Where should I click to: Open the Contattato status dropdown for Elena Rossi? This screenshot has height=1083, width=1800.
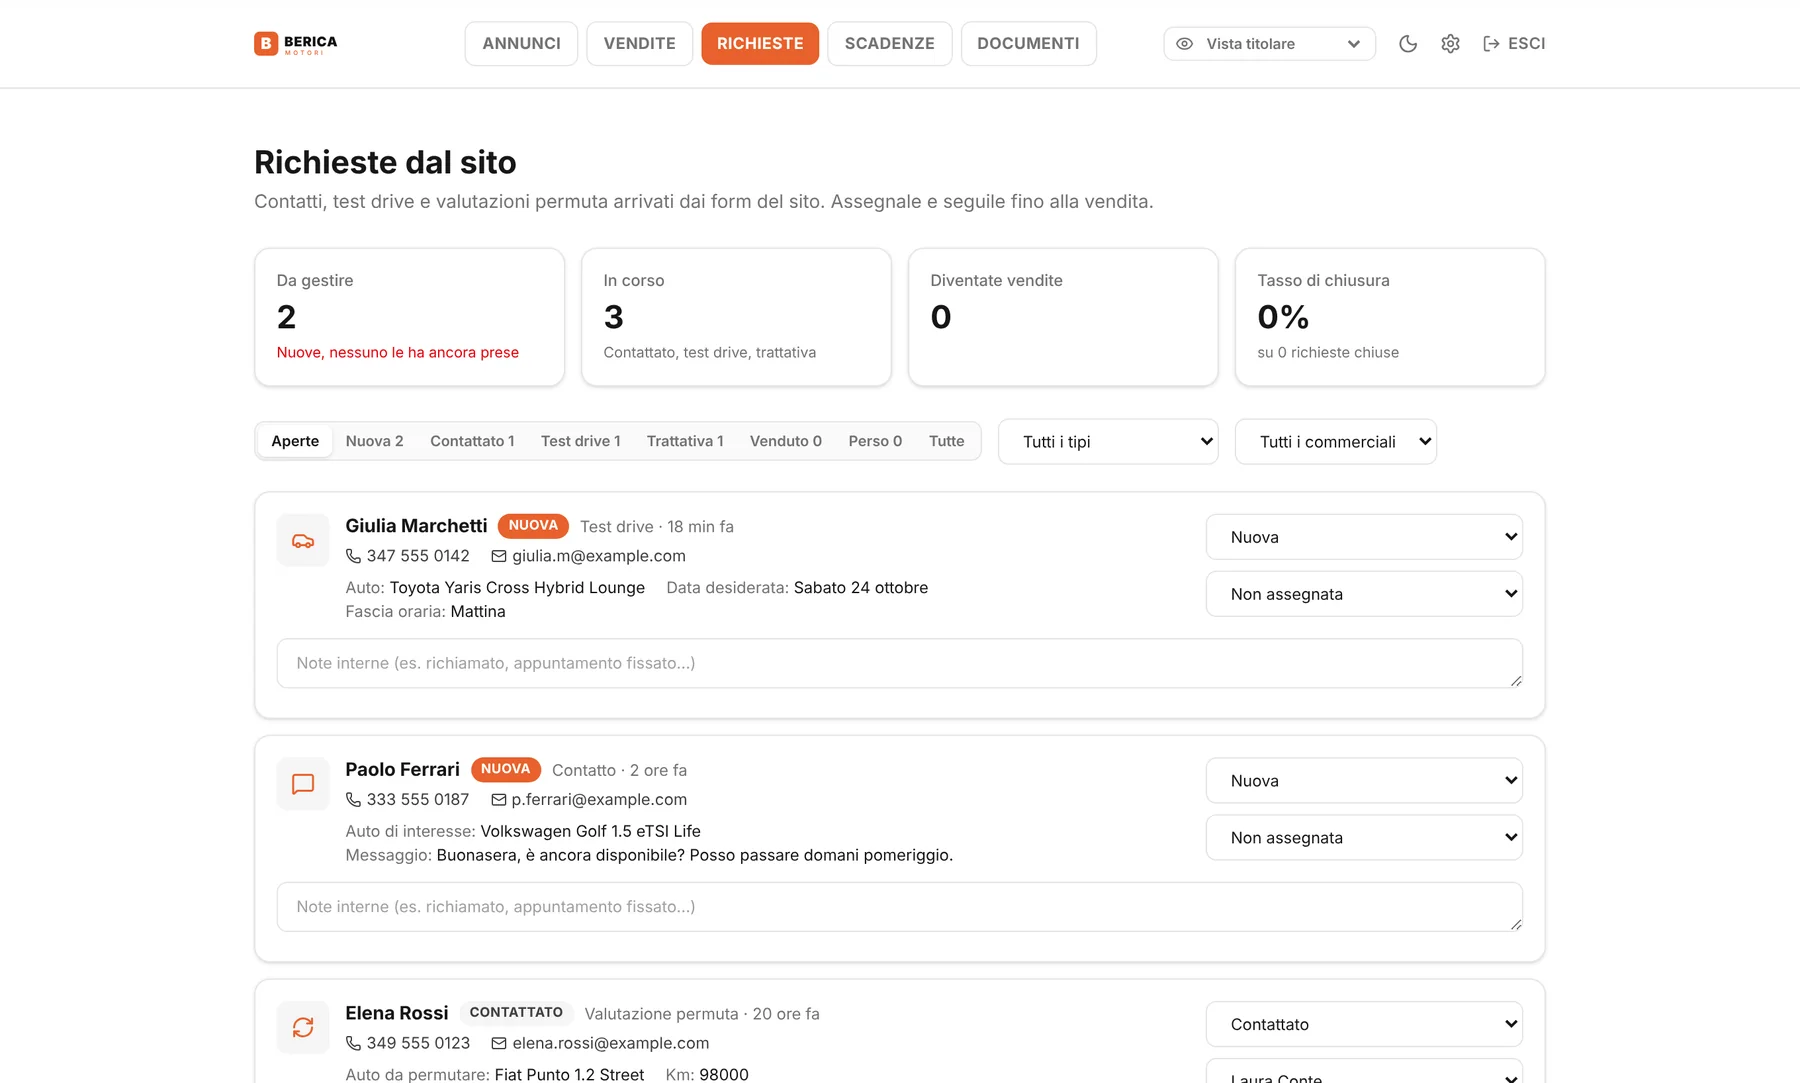click(1364, 1024)
